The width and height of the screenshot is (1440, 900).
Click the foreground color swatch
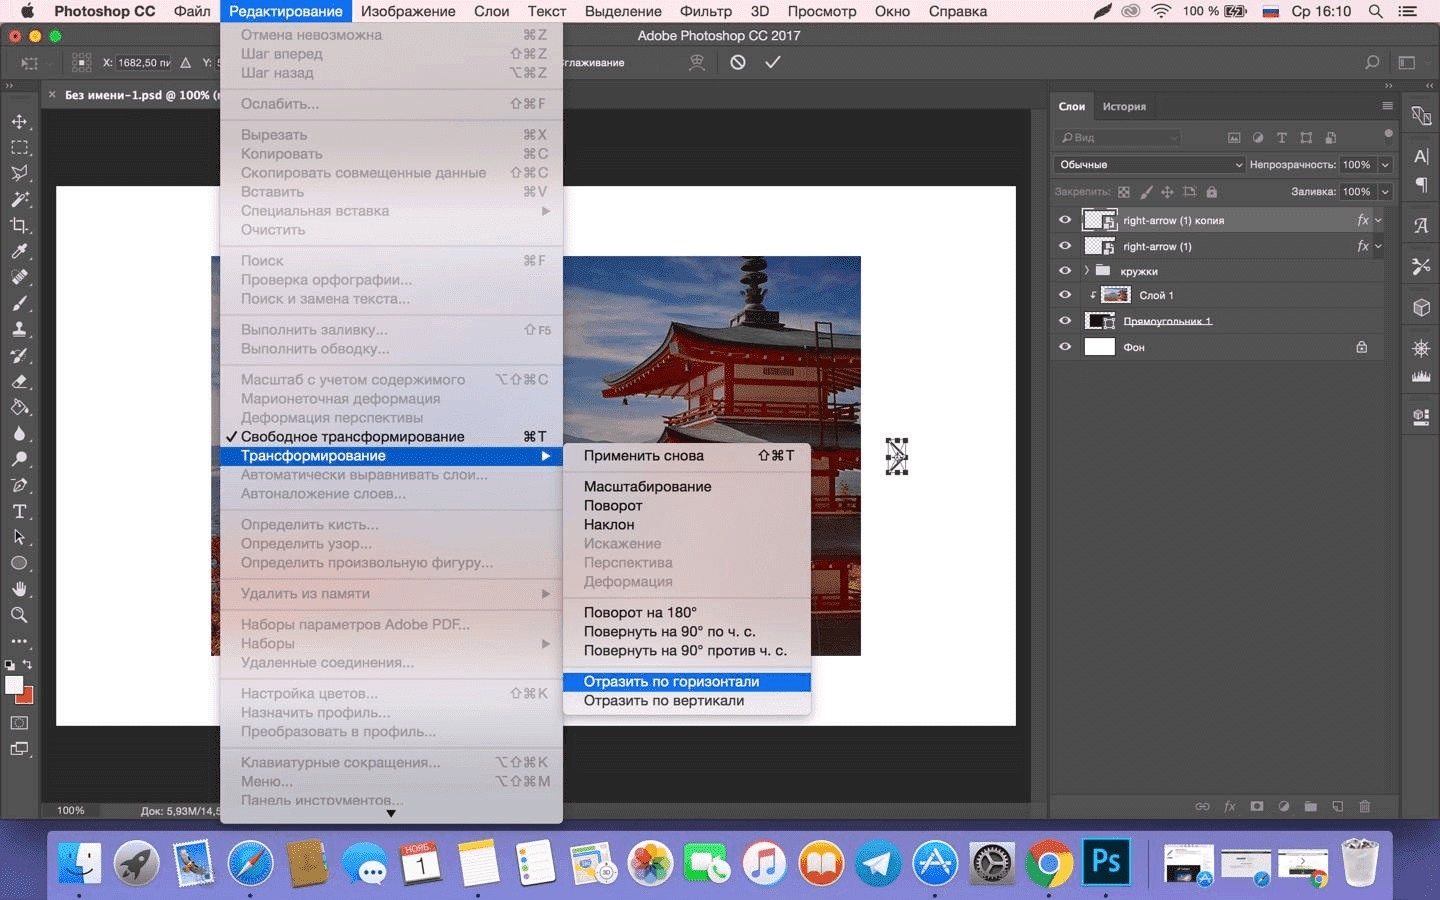[13, 685]
